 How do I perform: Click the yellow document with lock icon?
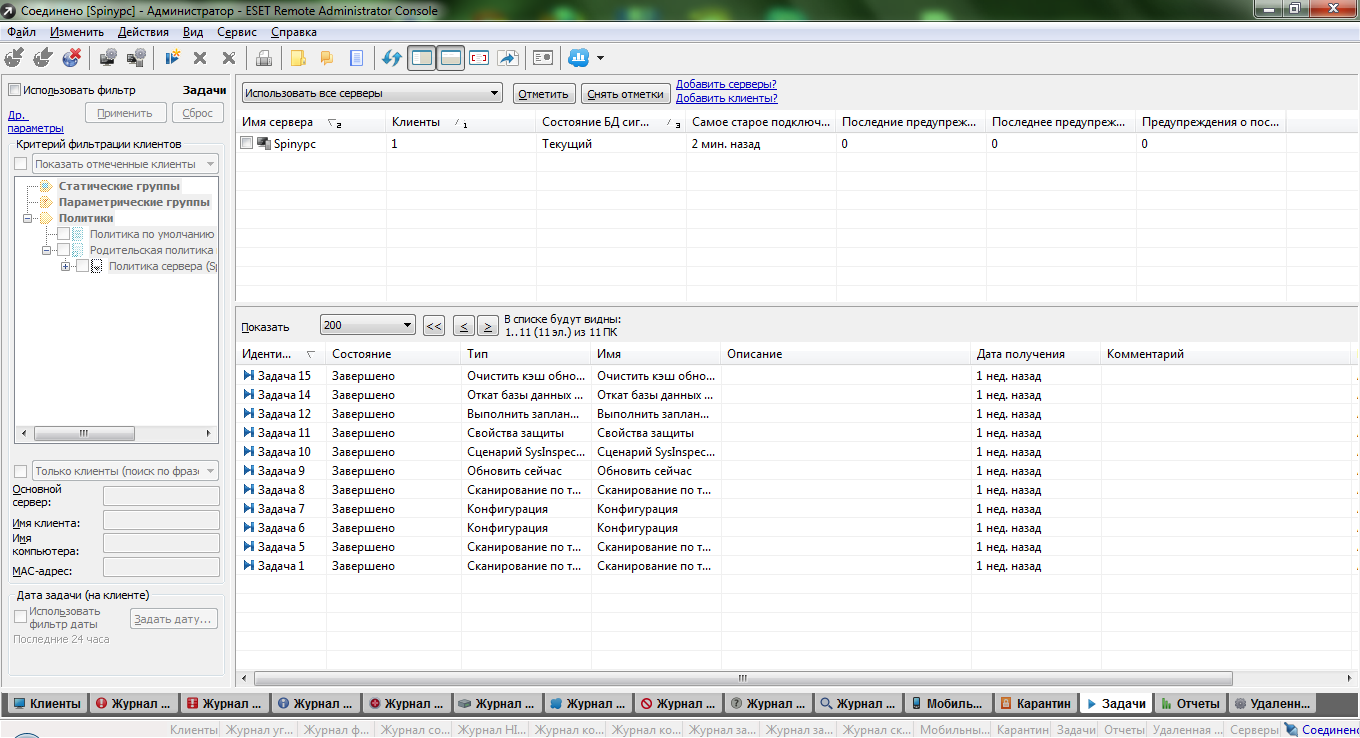tap(298, 58)
